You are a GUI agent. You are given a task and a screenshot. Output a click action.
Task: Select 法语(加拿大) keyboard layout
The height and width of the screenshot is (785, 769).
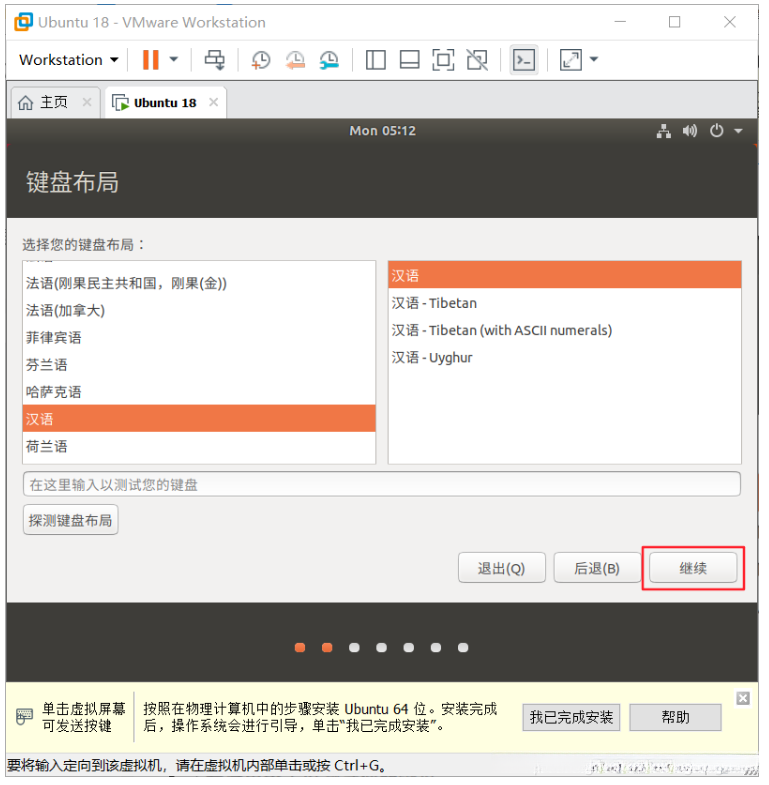coord(199,310)
